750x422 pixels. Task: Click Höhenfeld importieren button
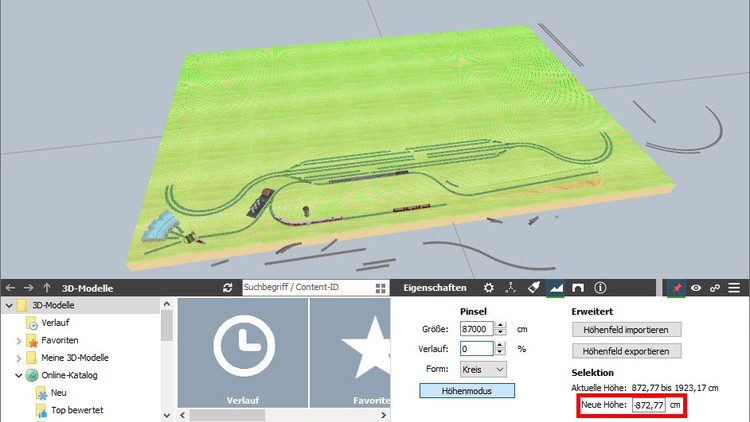pos(626,330)
